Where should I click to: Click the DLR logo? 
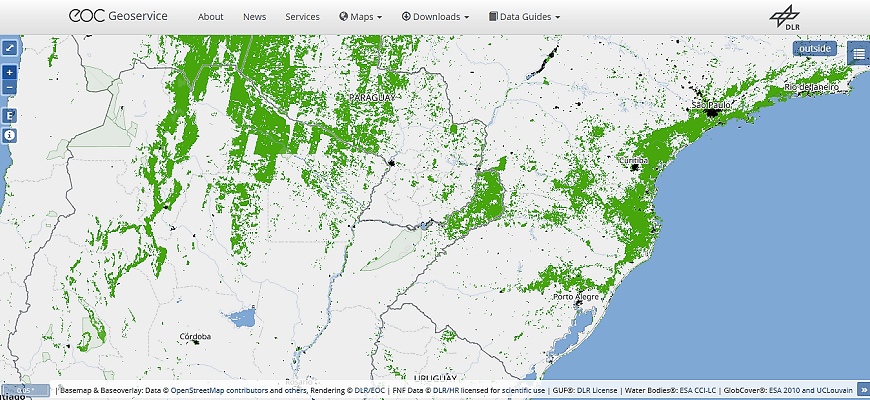point(785,17)
